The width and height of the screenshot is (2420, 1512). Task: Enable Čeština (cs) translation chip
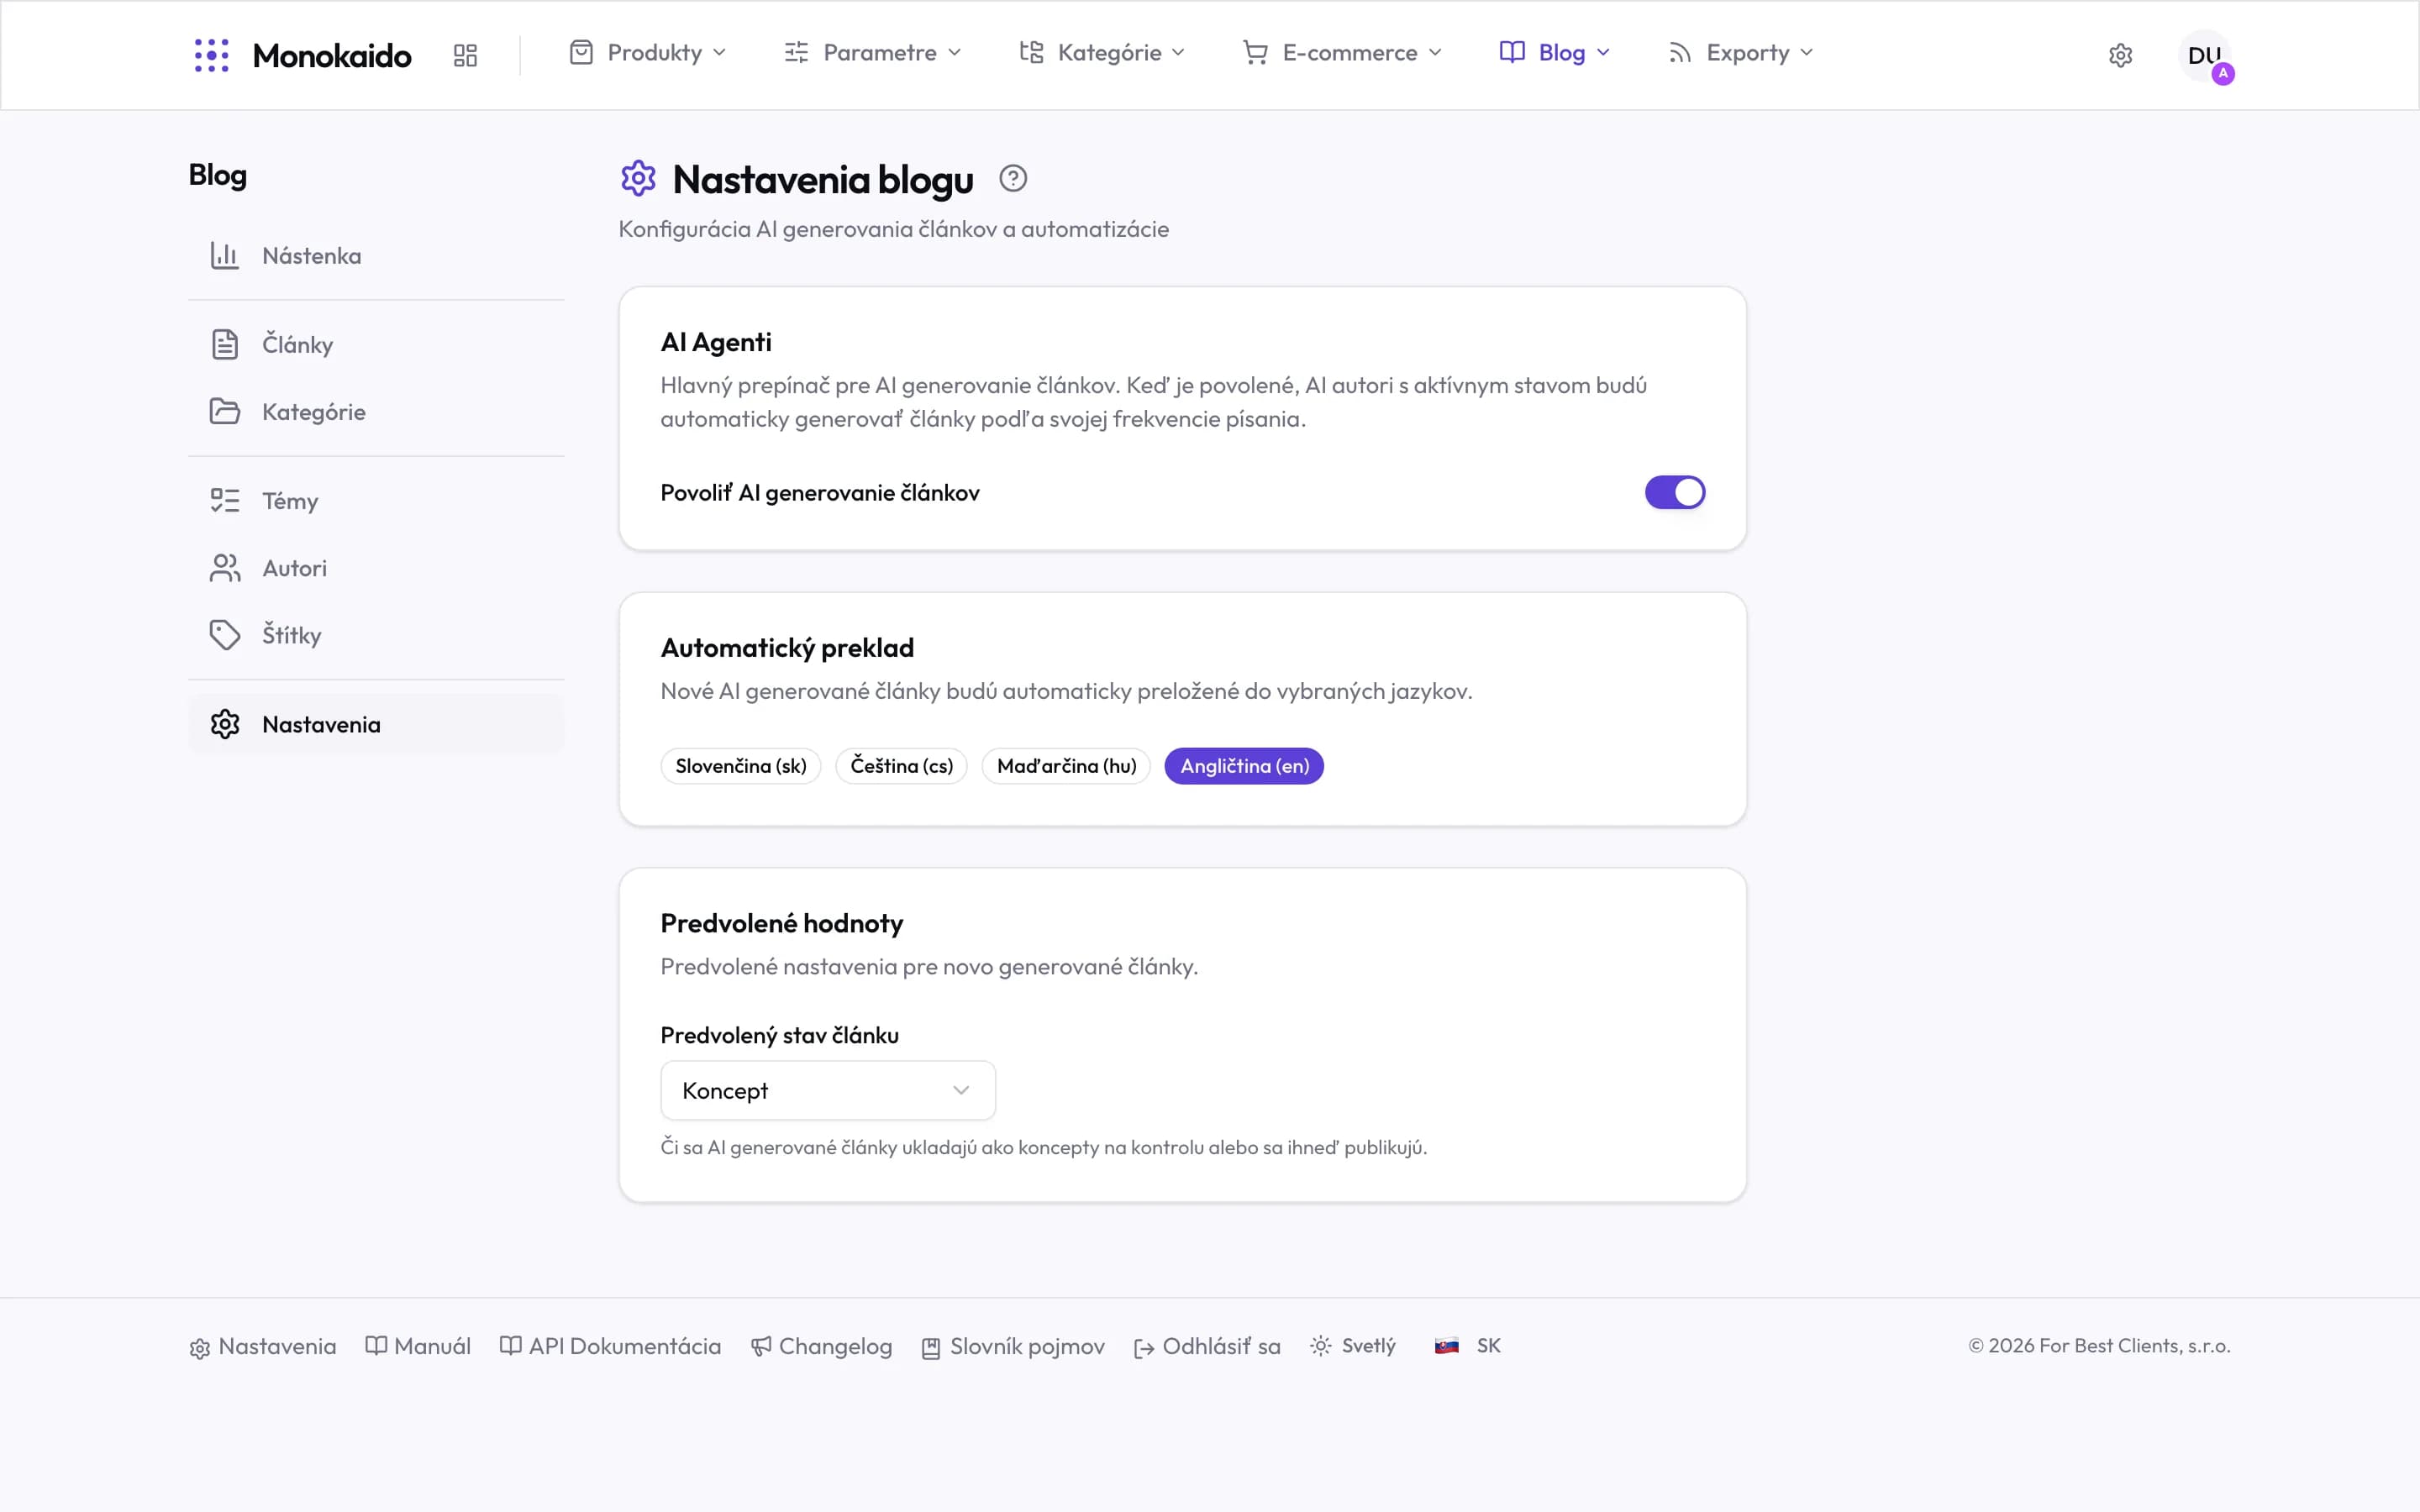(901, 766)
